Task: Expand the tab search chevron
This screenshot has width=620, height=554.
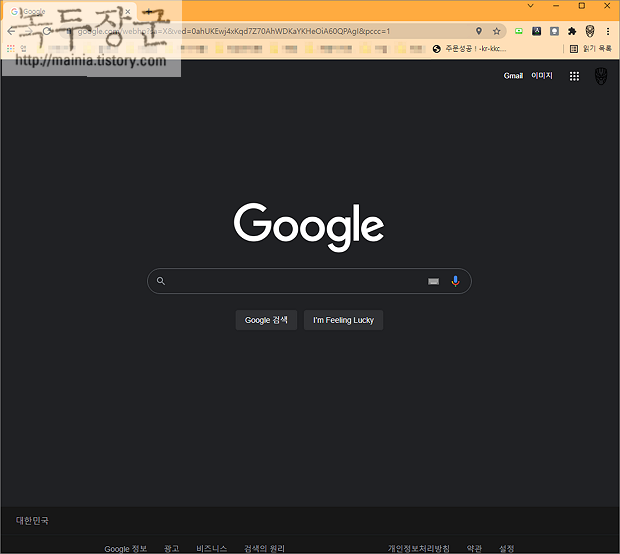Action: click(x=531, y=6)
